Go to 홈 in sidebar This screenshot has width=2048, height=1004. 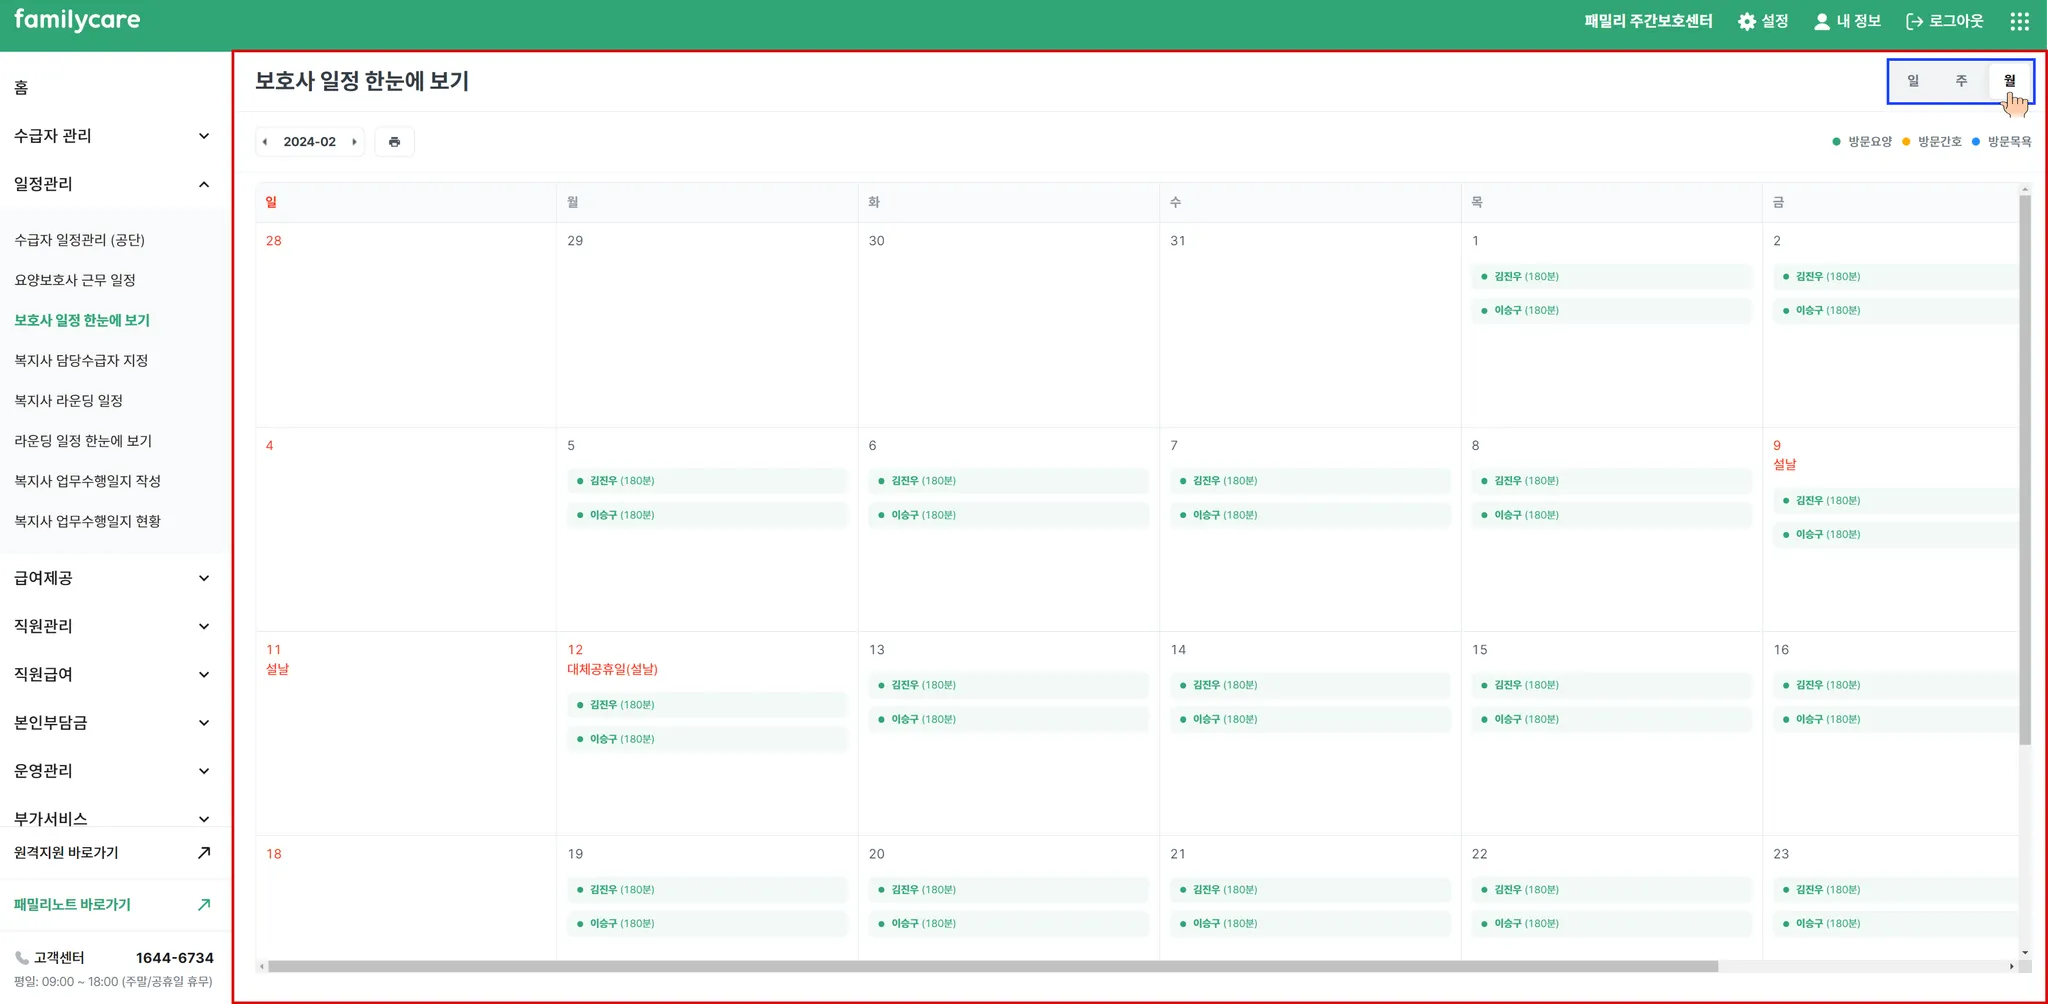(x=21, y=88)
